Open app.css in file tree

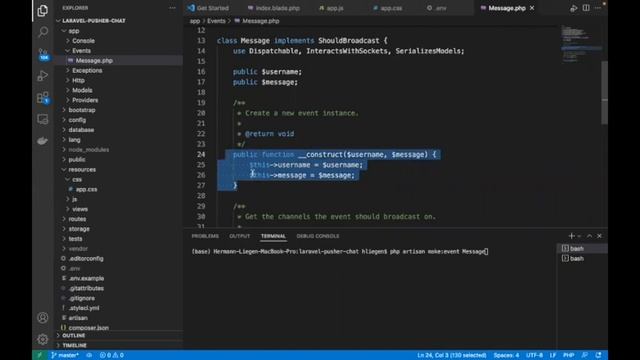click(86, 189)
